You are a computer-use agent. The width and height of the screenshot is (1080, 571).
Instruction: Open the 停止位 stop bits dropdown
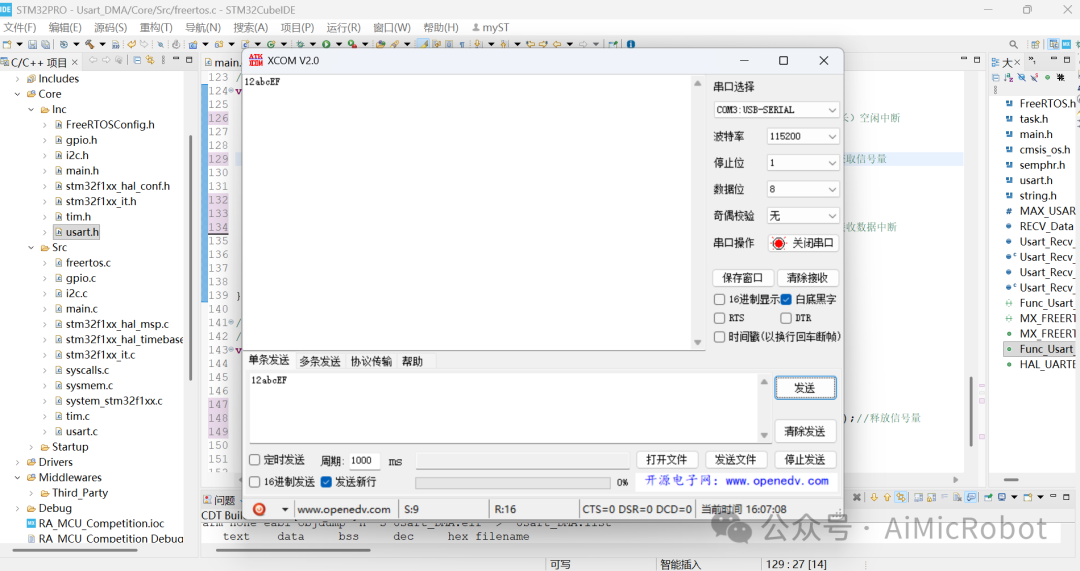(802, 163)
